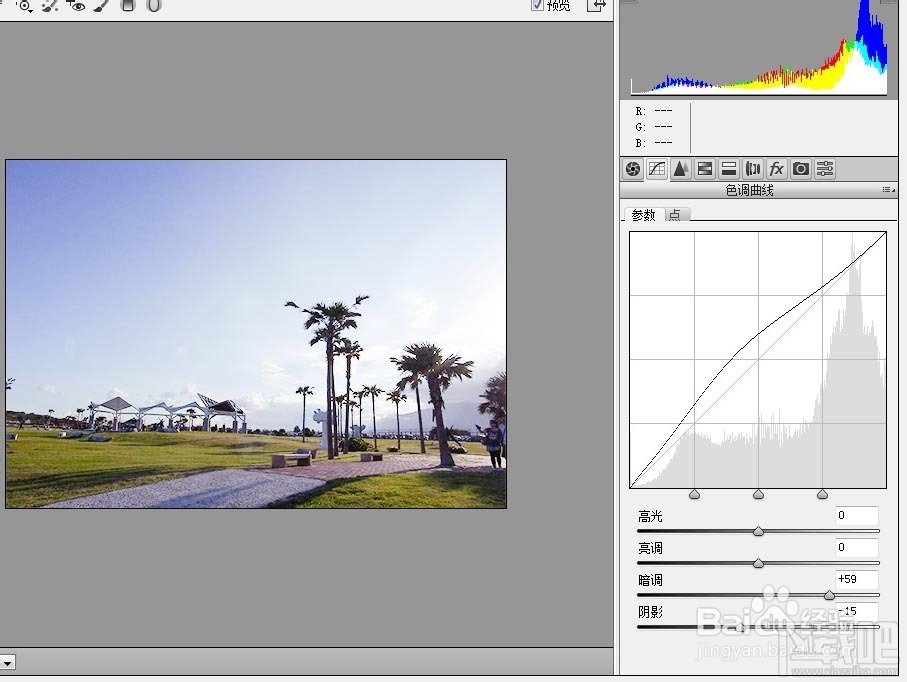Switch to the 点 (Point) curve tab
907x682 pixels.
674,214
